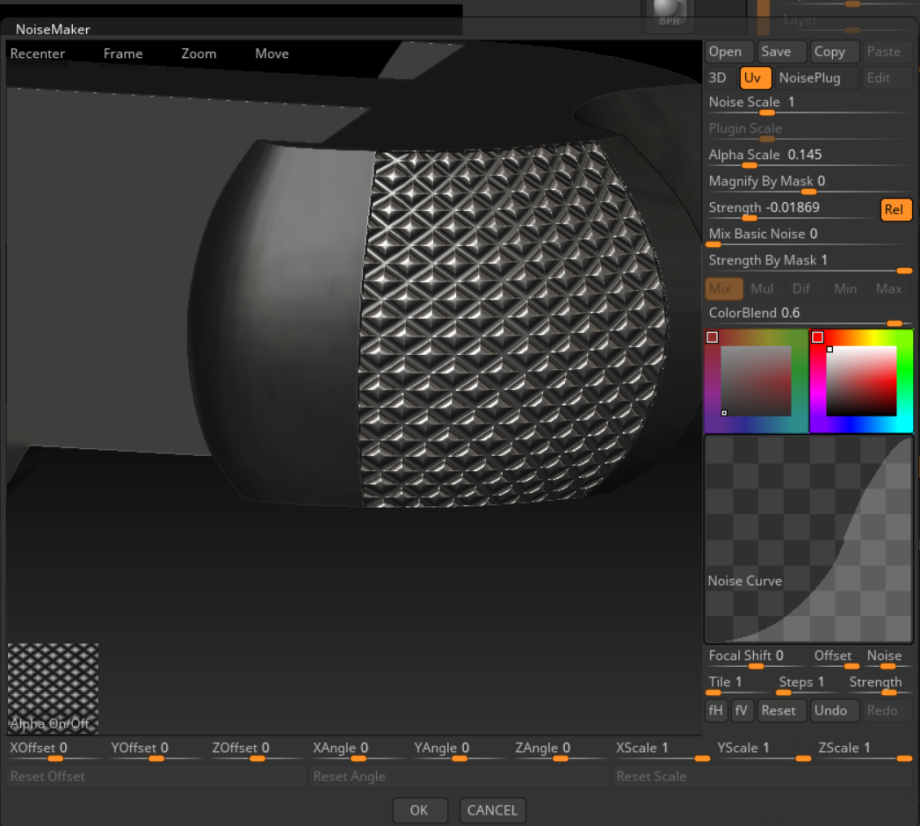
Task: Click Open to load noise file
Action: (x=725, y=52)
